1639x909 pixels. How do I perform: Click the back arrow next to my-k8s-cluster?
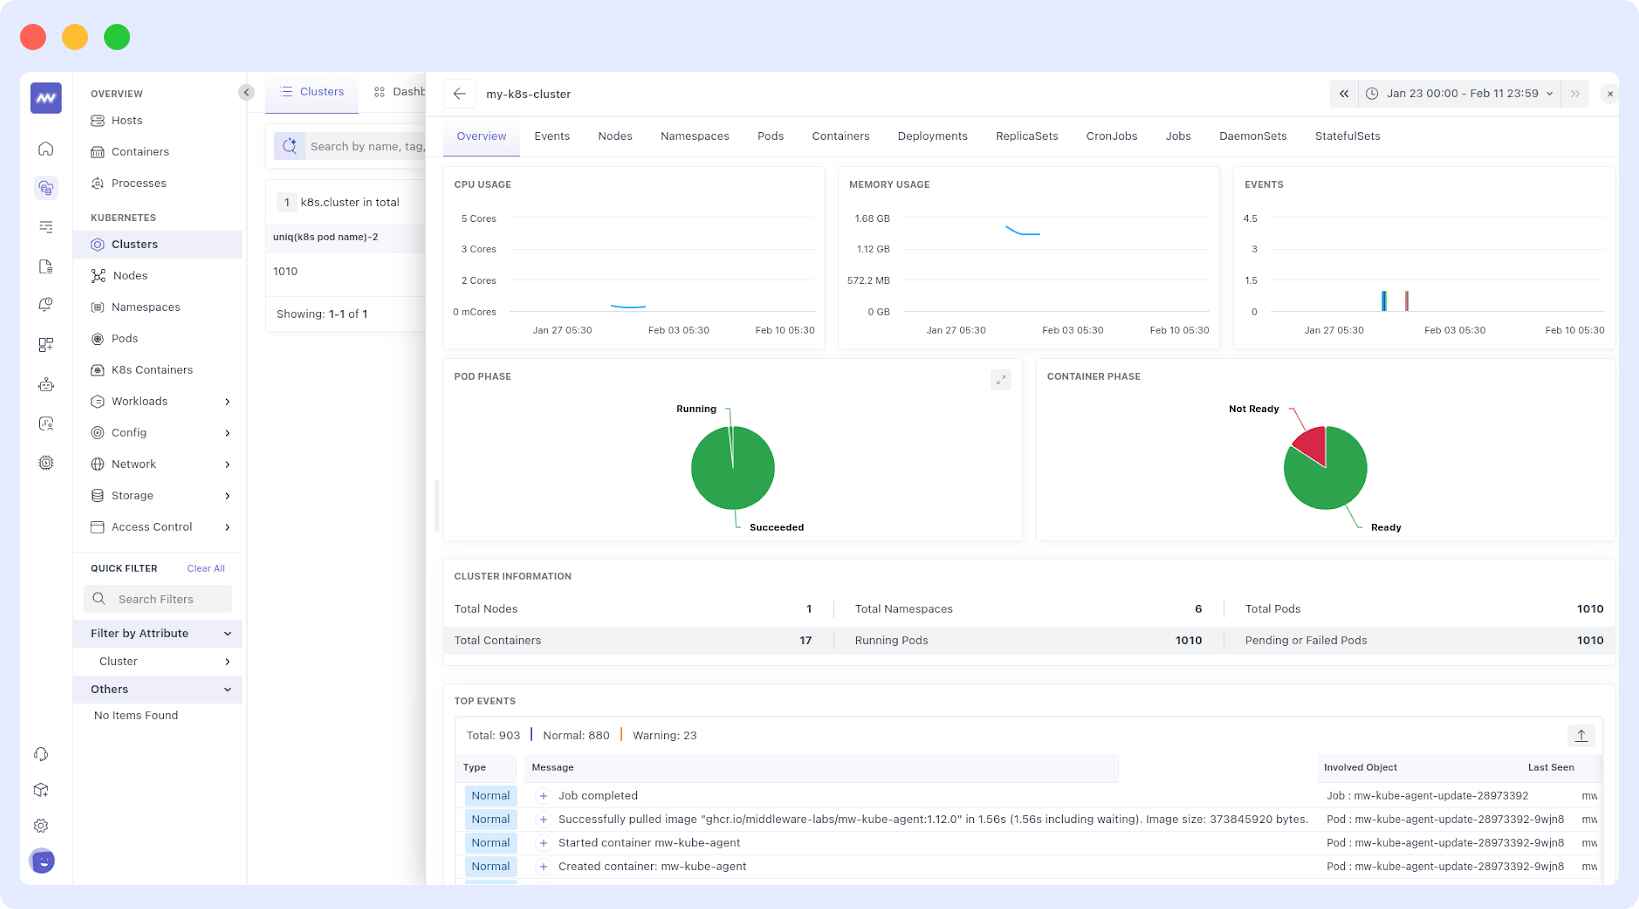459,93
